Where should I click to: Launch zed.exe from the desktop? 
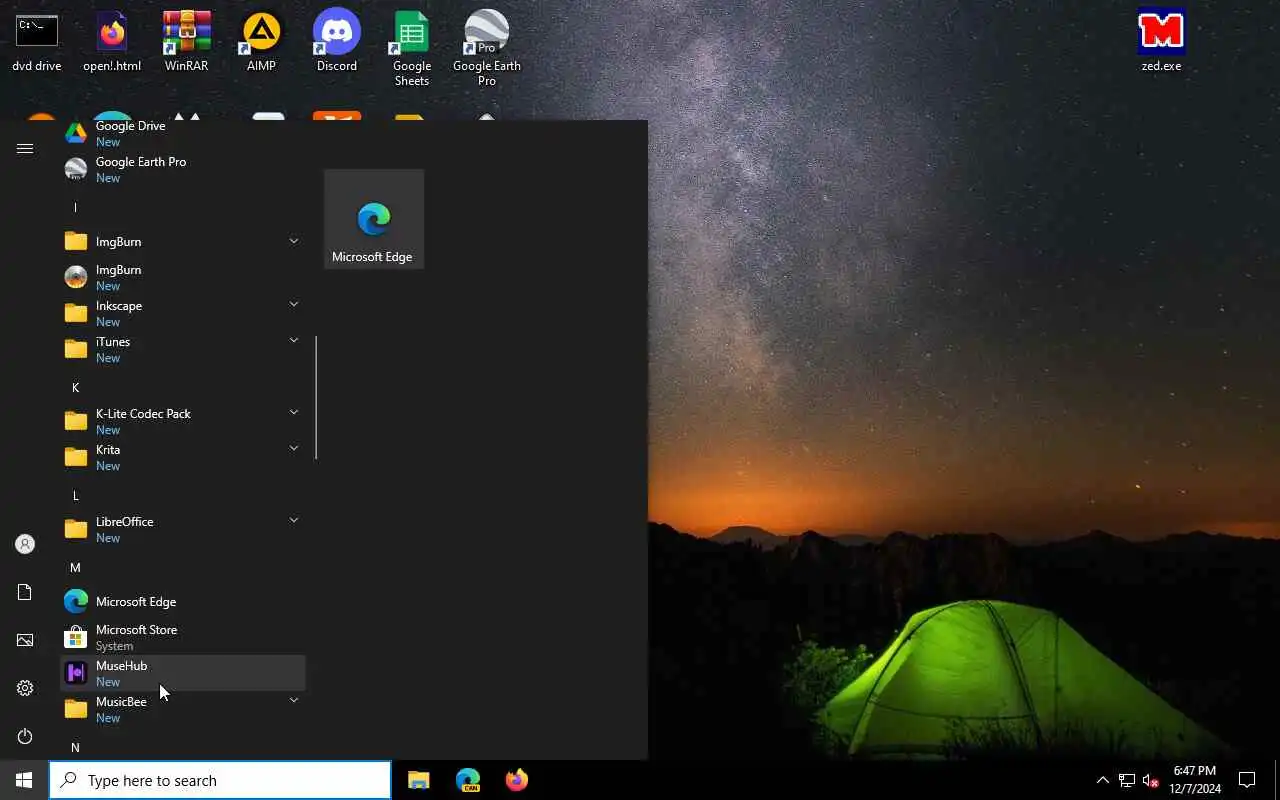tap(1161, 41)
